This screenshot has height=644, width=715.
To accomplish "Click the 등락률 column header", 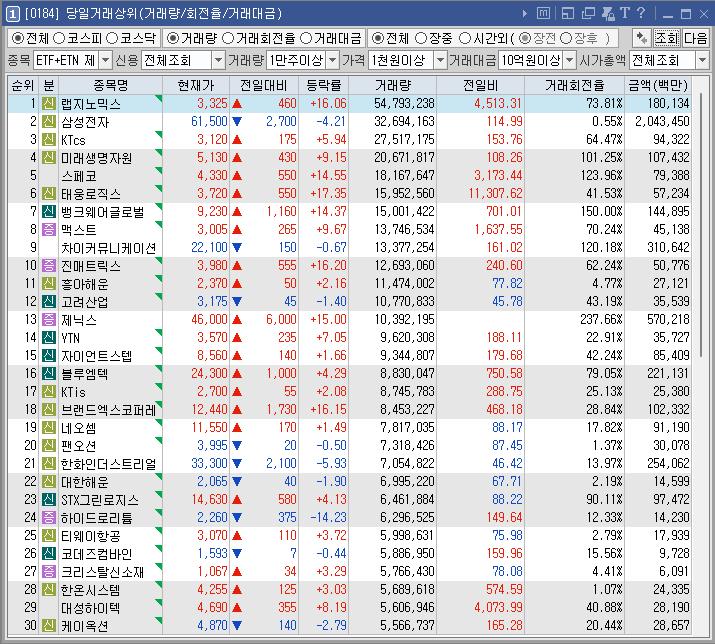I will click(323, 85).
